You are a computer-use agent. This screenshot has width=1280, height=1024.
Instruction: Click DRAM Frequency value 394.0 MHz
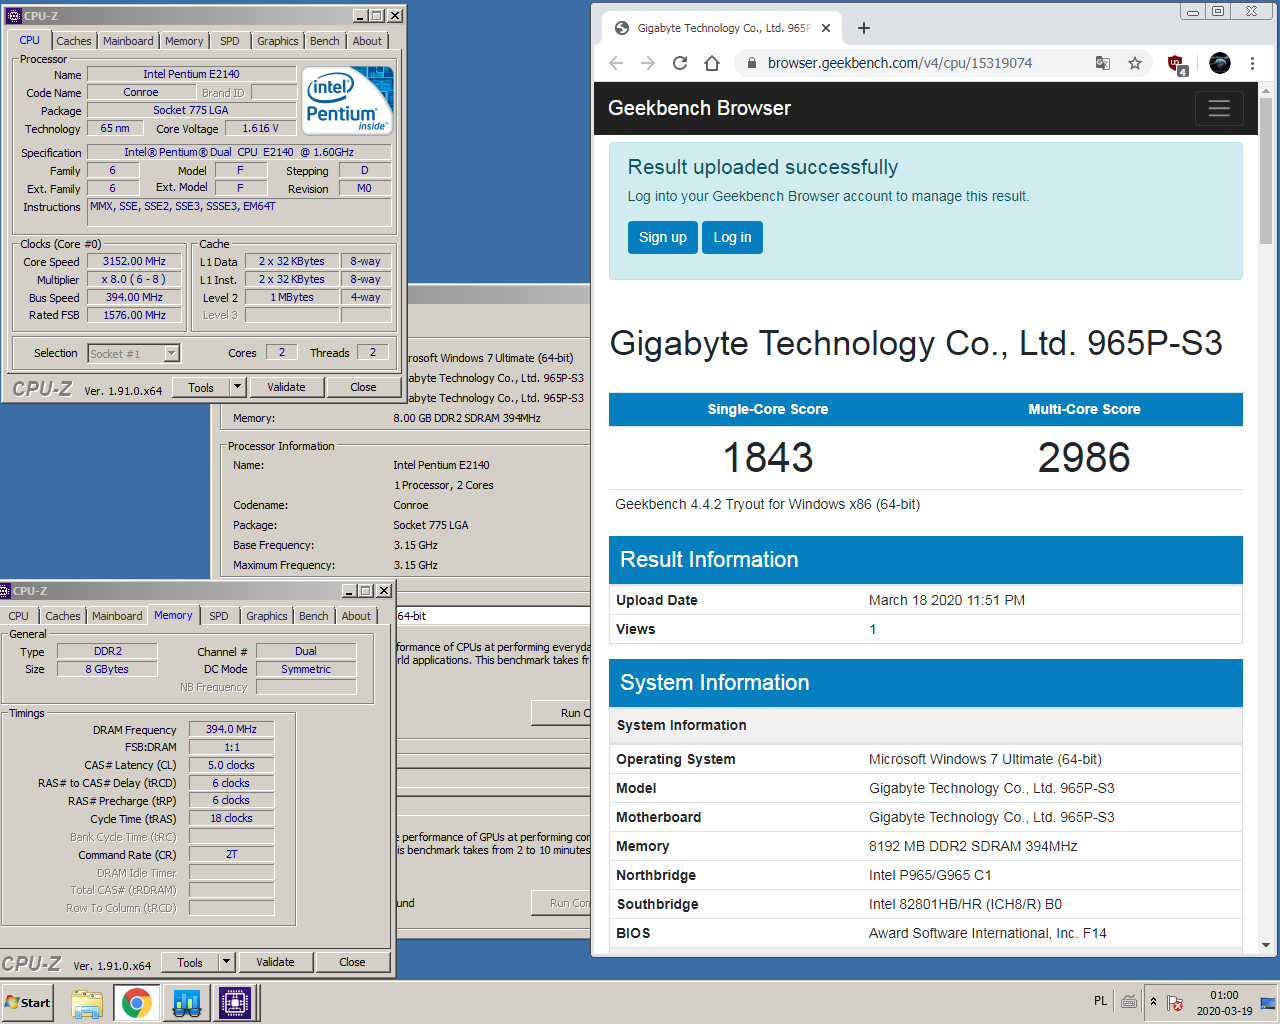231,729
